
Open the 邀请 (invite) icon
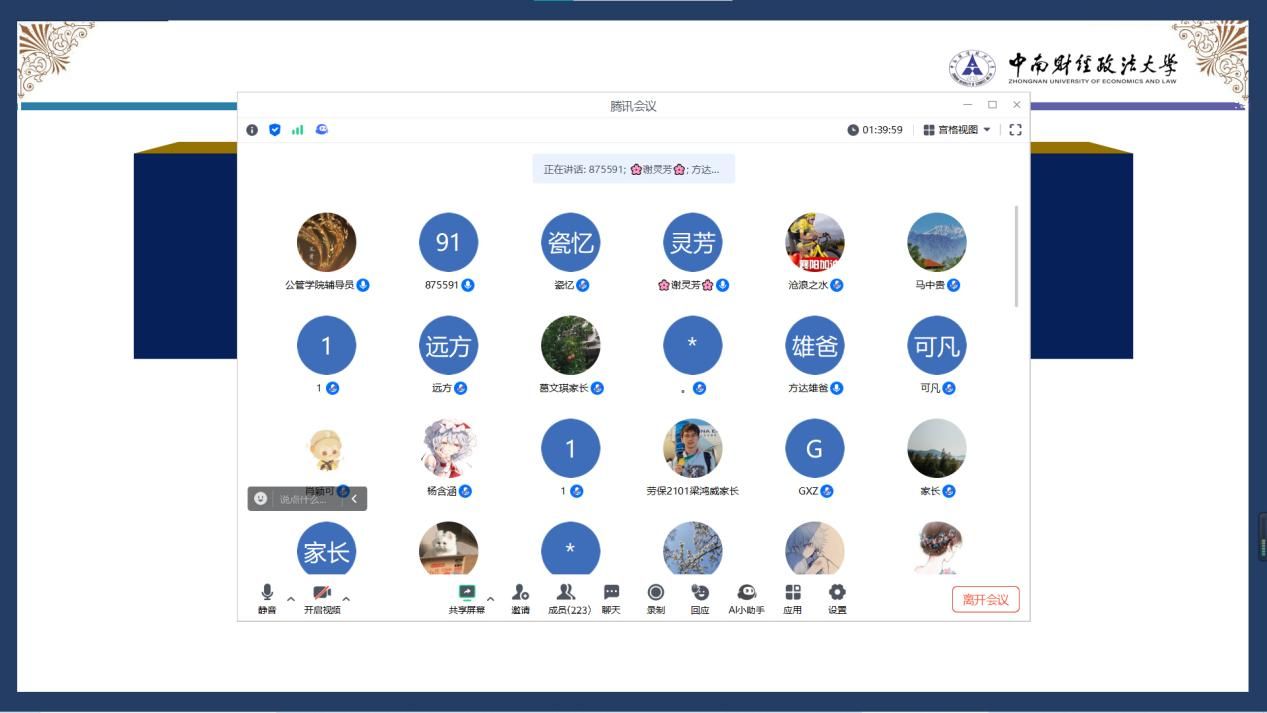[x=520, y=598]
